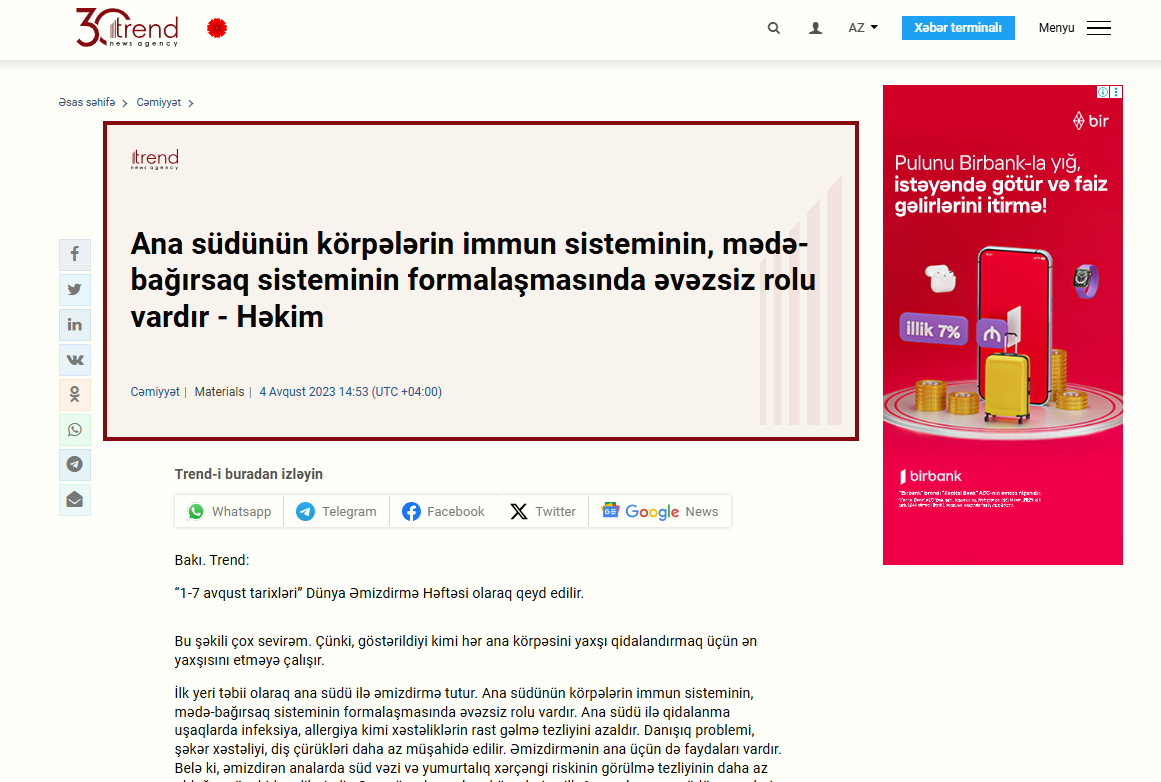Share on Odnoklassniki from sidebar
The height and width of the screenshot is (782, 1161).
click(75, 395)
